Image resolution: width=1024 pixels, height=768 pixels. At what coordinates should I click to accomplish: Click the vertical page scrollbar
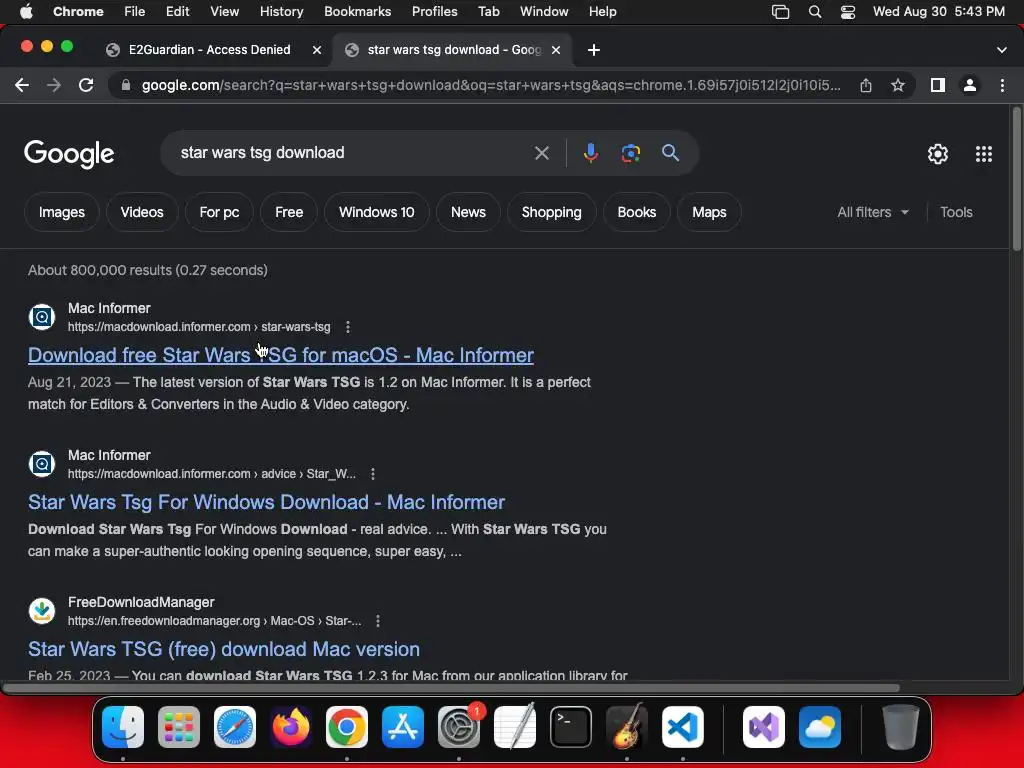[x=1016, y=180]
